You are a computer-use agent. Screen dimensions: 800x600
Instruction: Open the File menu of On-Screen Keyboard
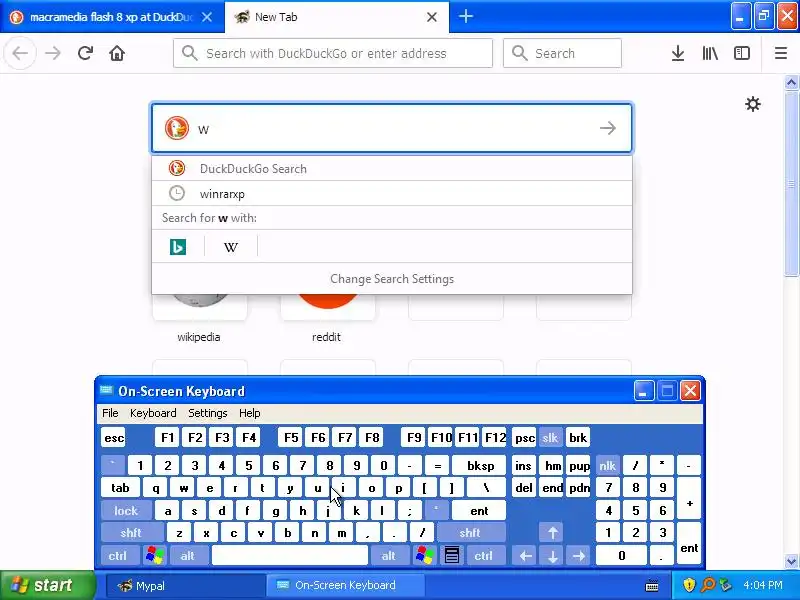110,413
